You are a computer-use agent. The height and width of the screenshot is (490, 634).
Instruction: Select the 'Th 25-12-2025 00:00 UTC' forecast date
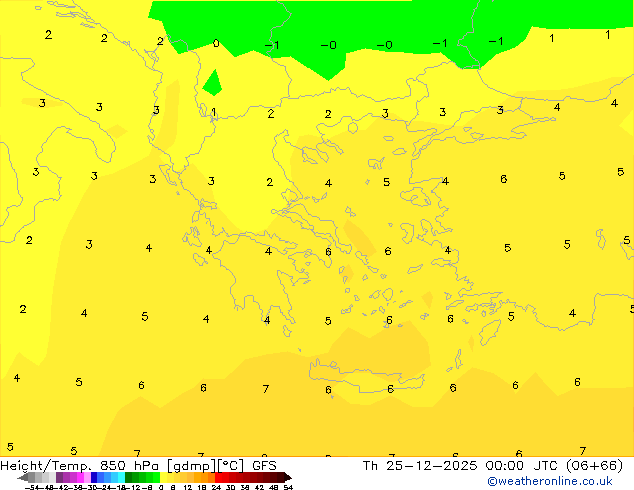click(461, 466)
